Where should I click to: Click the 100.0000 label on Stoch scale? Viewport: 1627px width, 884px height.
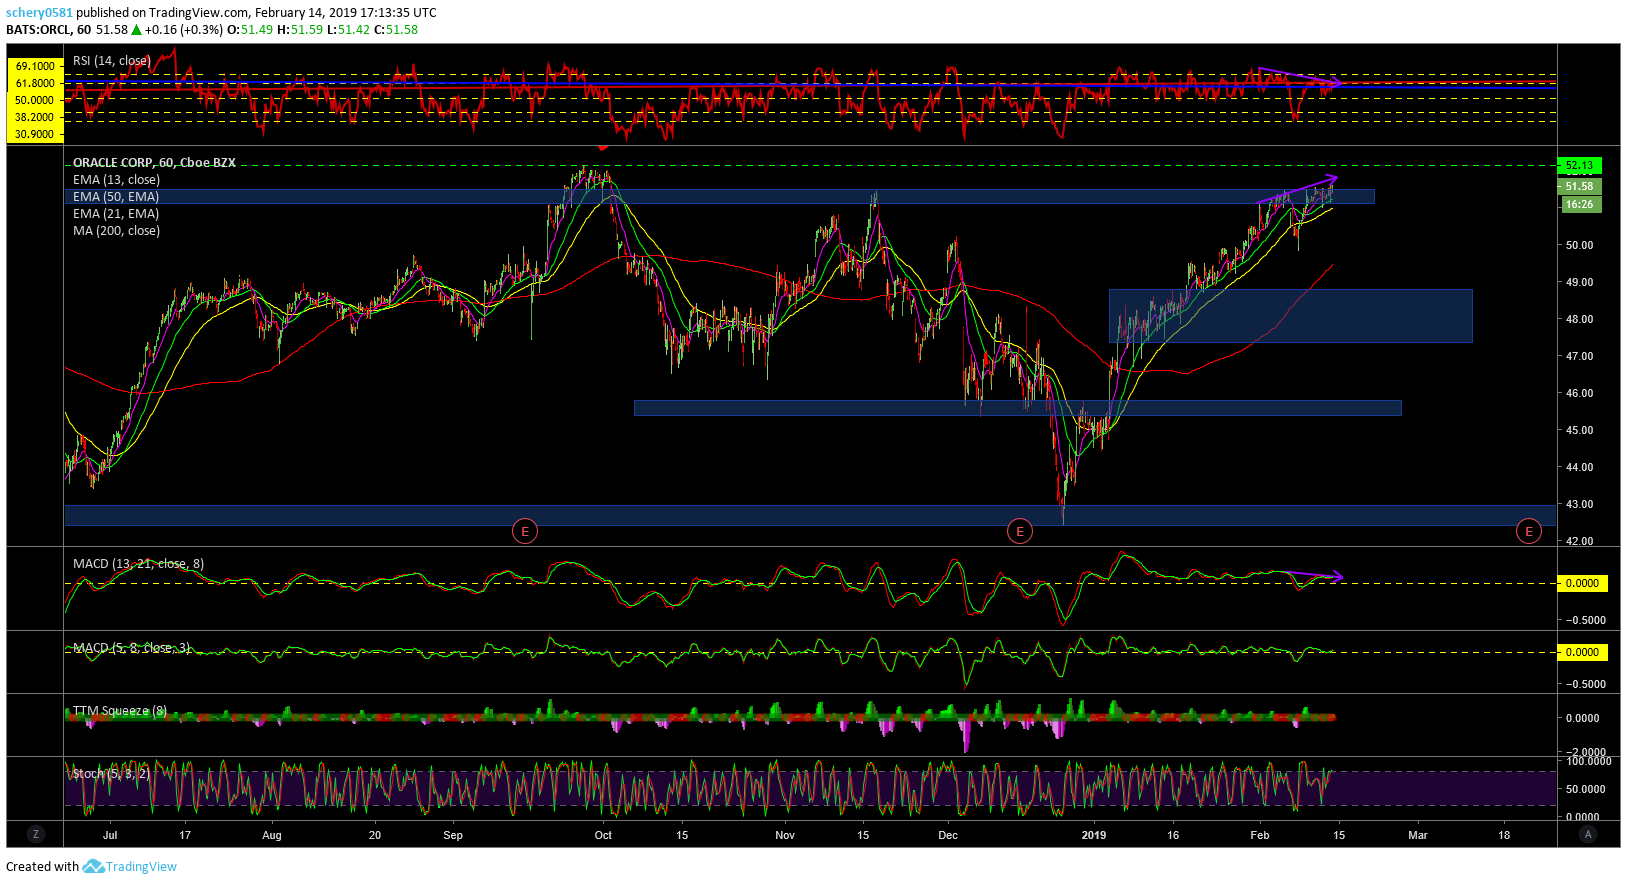coord(1587,762)
